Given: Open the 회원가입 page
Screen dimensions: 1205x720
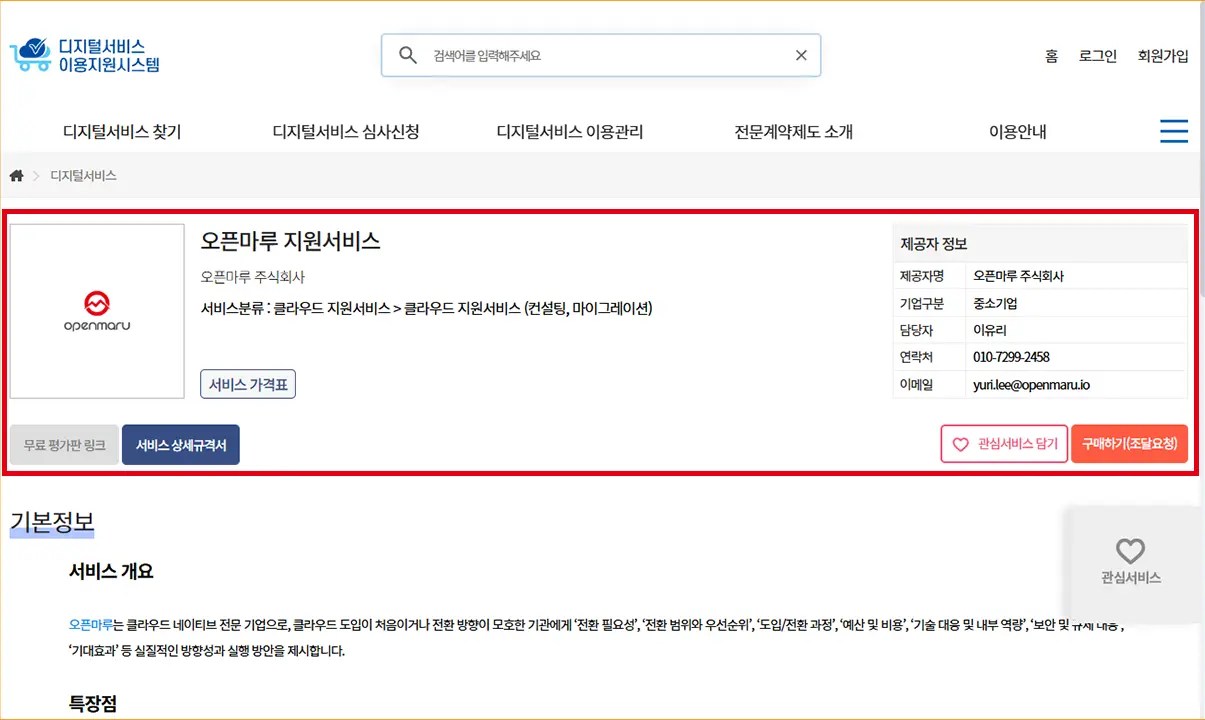Looking at the screenshot, I should pyautogui.click(x=1162, y=56).
